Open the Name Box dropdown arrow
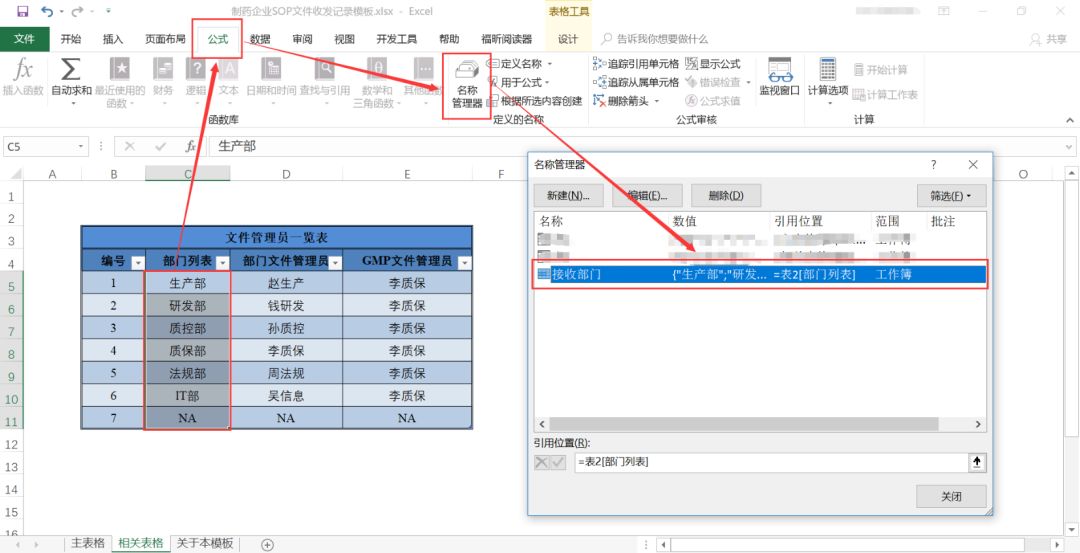This screenshot has height=553, width=1080. coord(82,146)
